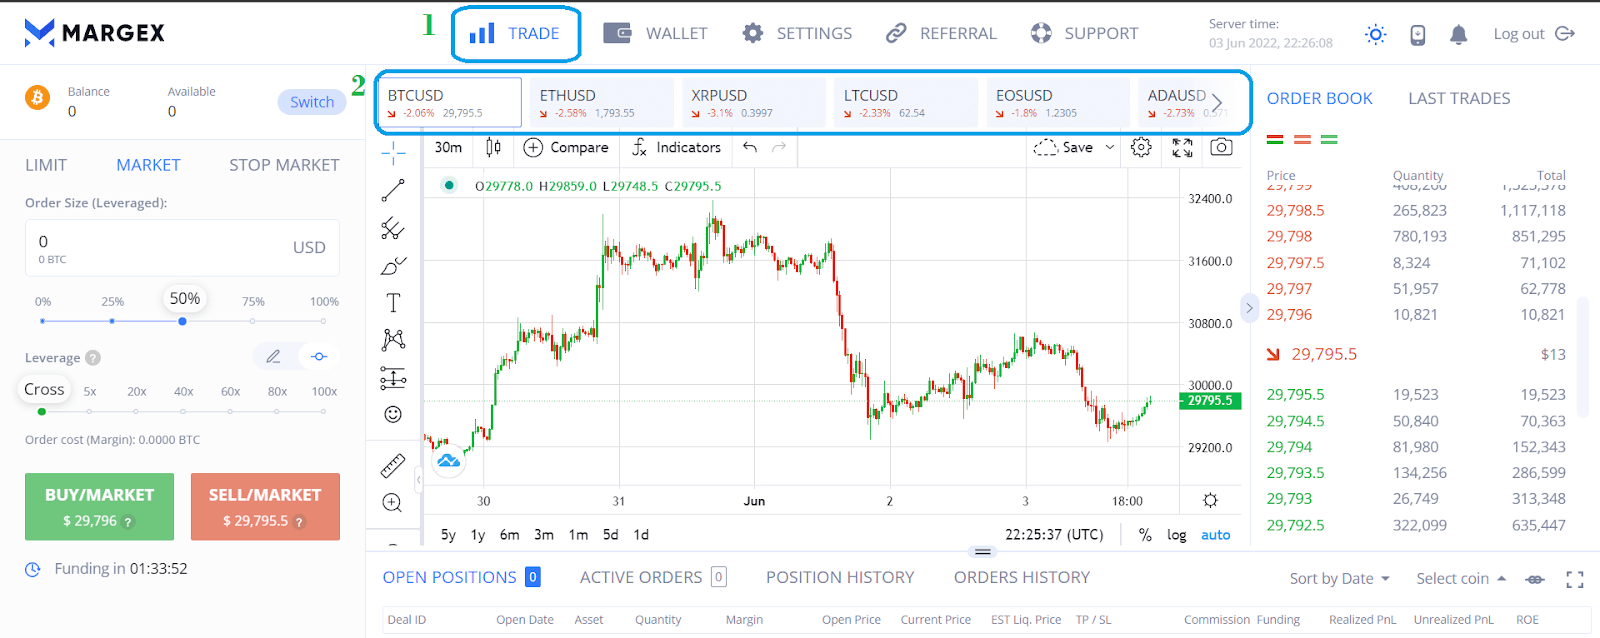Set order size slider to 75%

click(x=252, y=321)
